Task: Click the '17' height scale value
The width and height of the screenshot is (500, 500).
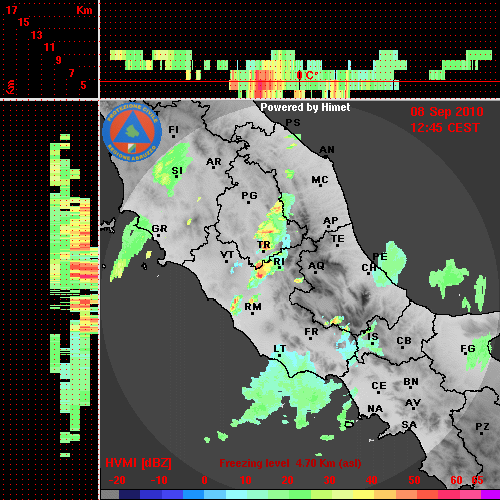Action: point(12,10)
